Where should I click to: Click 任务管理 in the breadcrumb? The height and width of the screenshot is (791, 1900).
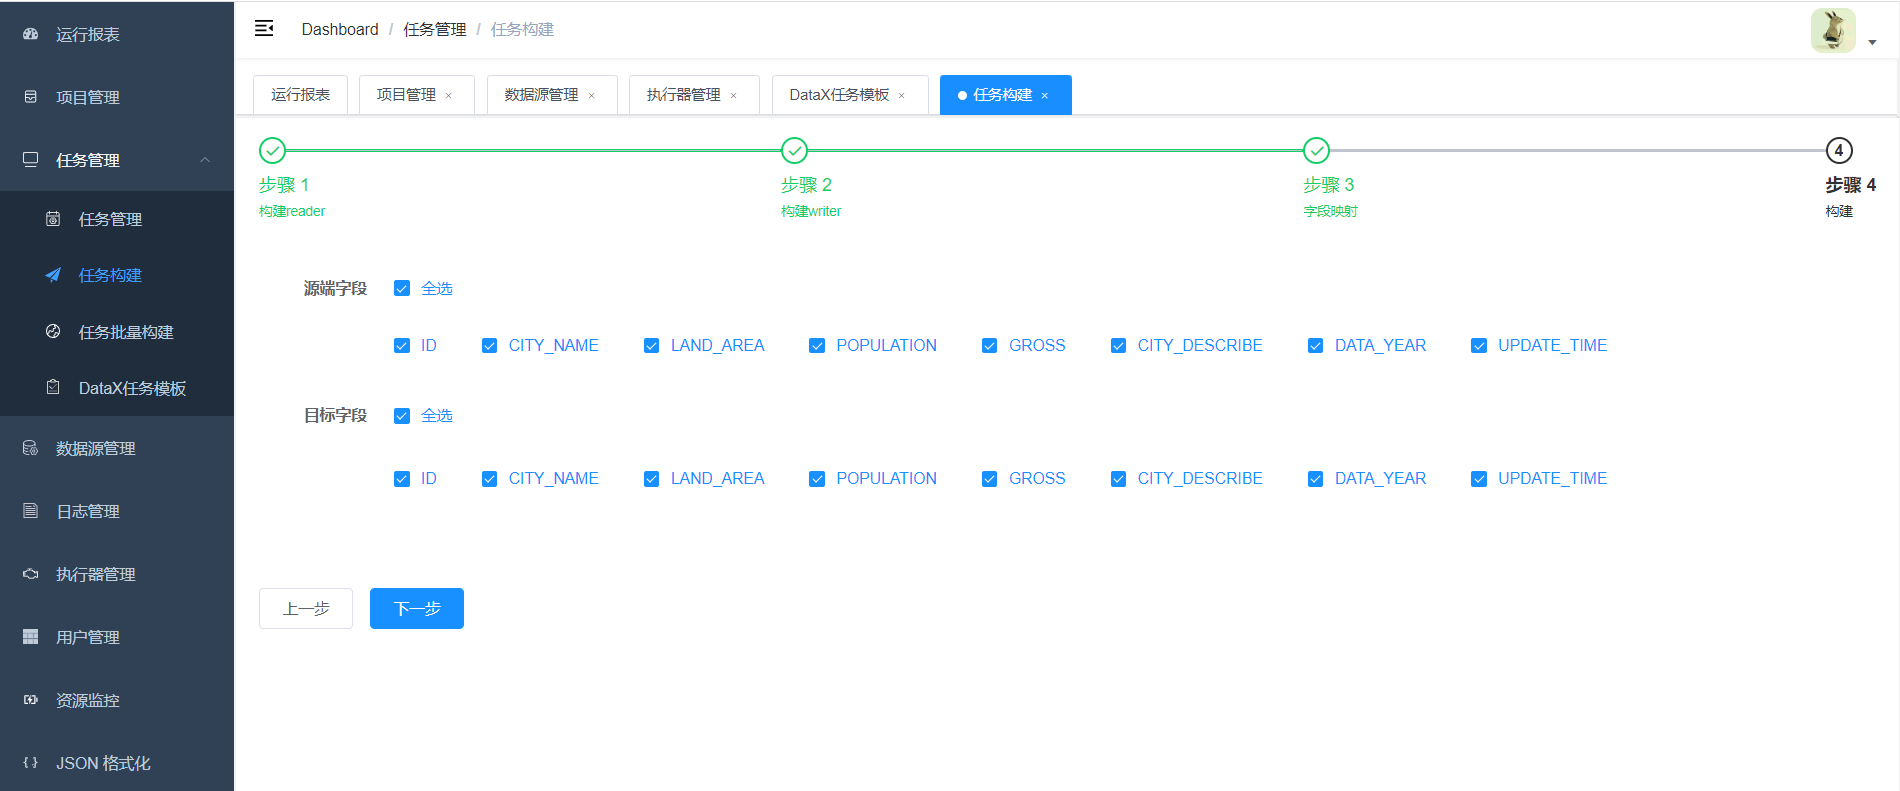point(435,29)
